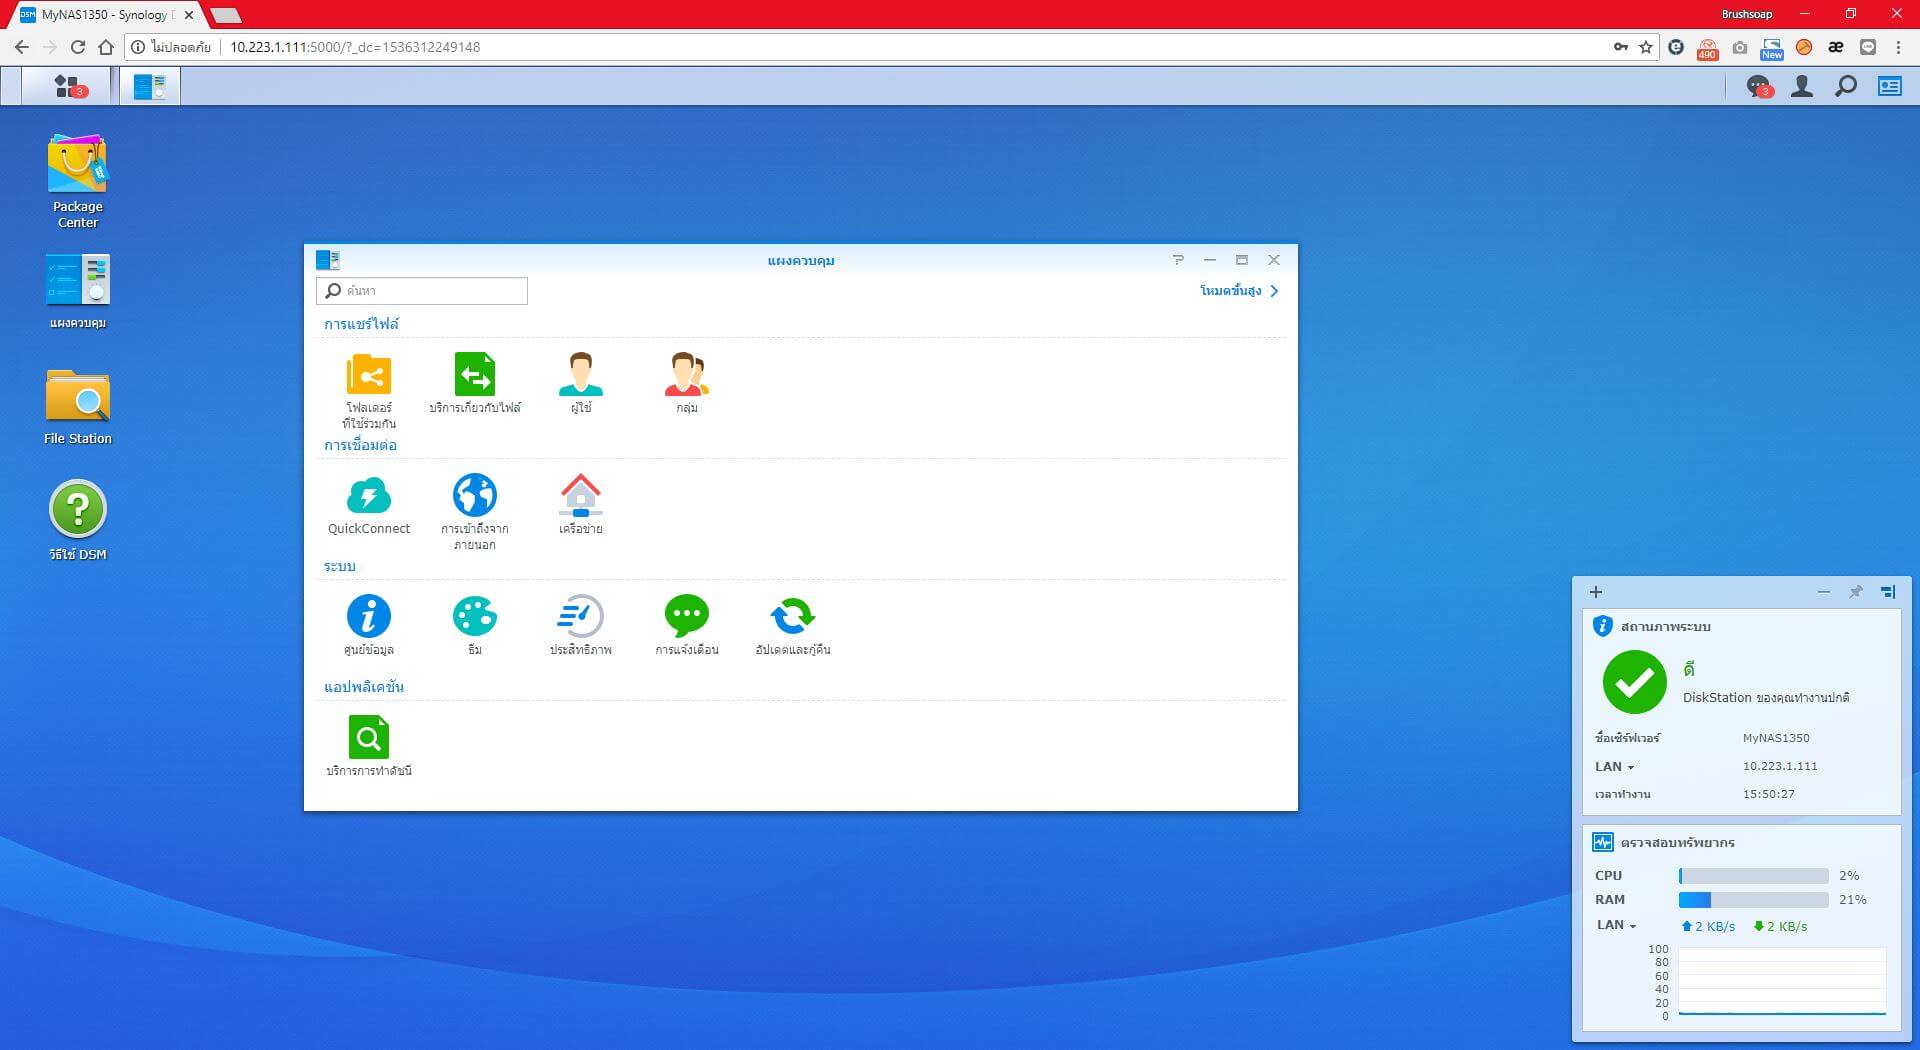Add a widget with plus button

(1596, 592)
